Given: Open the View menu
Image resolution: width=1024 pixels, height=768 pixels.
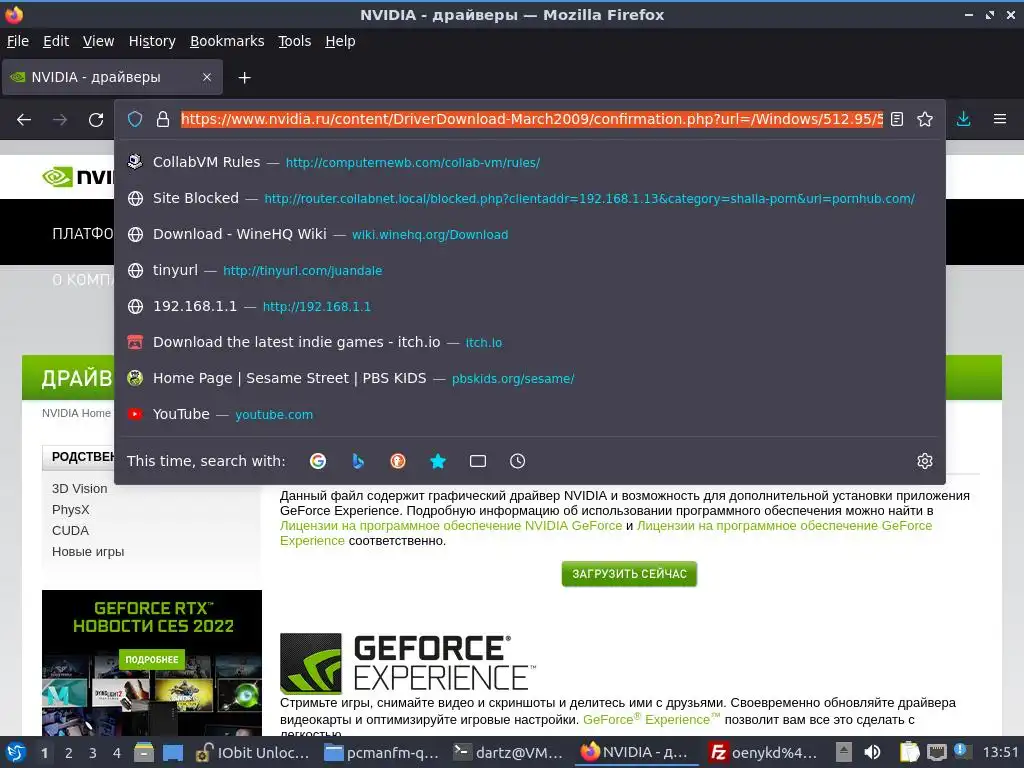Looking at the screenshot, I should click(x=98, y=41).
